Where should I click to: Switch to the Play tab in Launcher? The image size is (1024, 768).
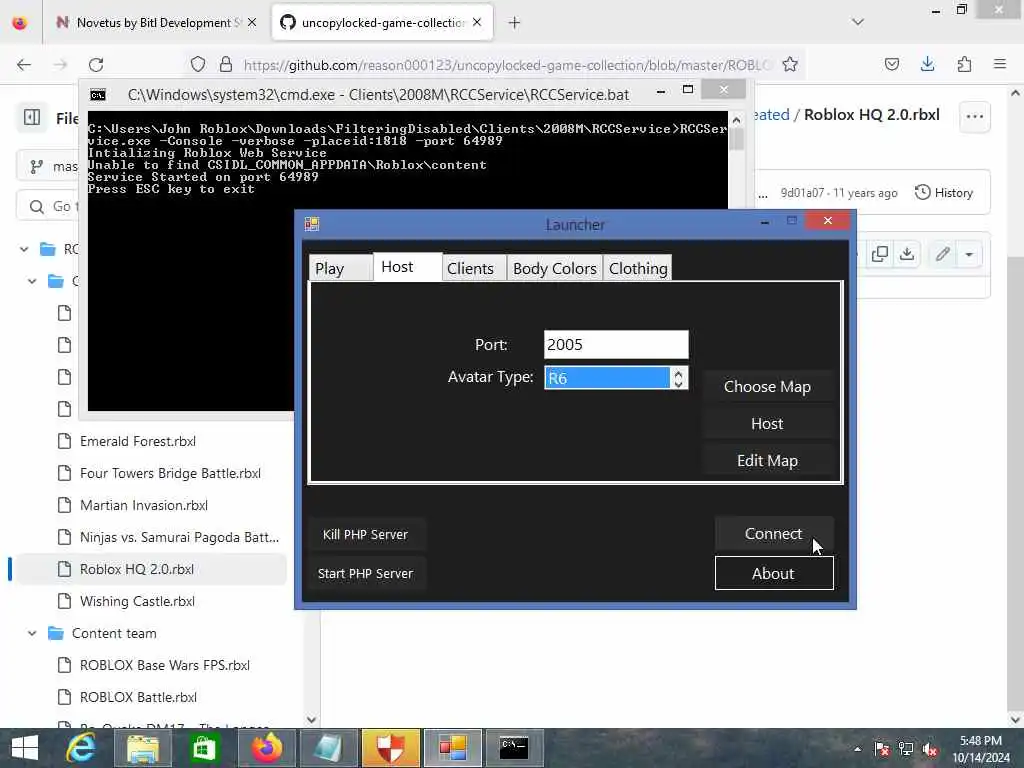click(340, 268)
